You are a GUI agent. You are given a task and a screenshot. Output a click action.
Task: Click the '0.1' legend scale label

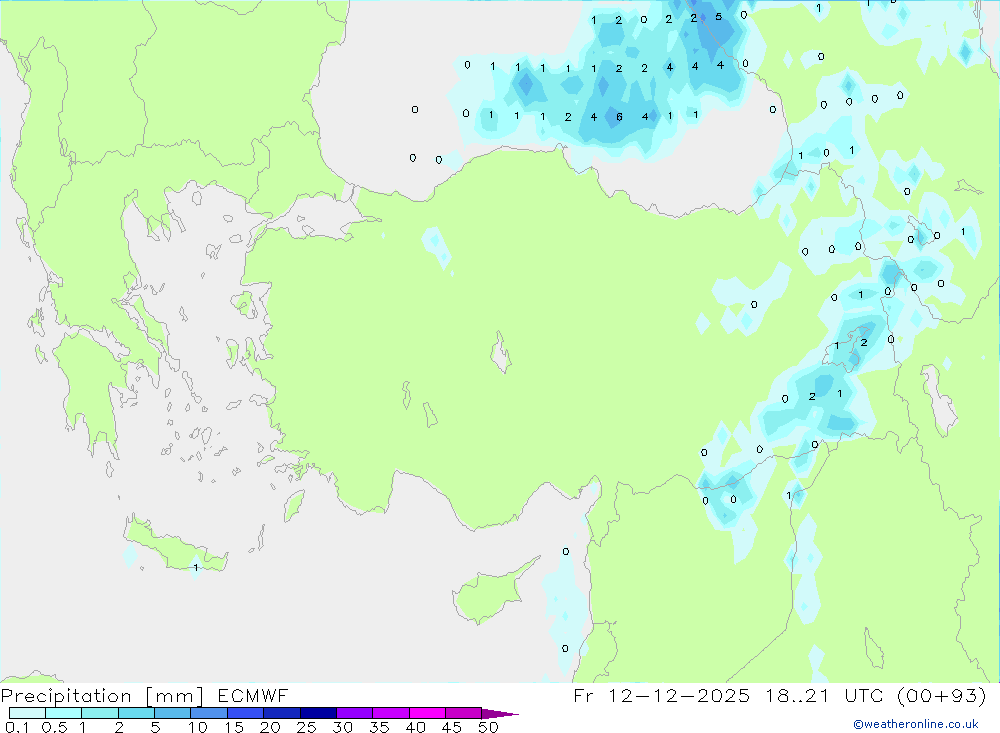[17, 727]
